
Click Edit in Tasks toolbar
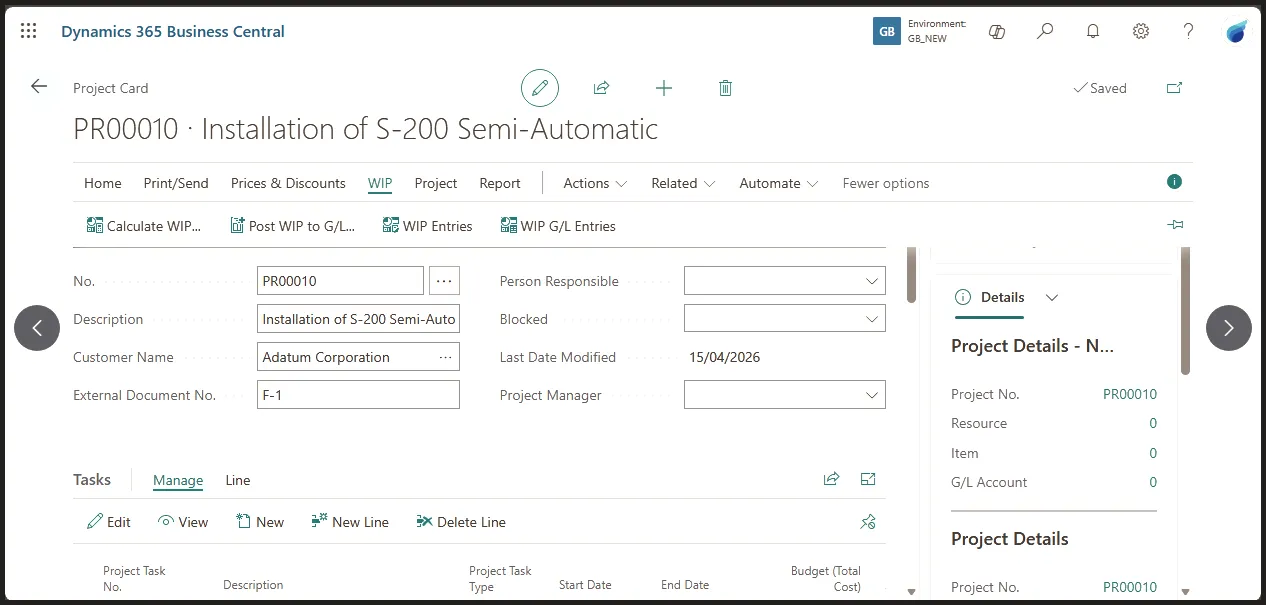pos(109,522)
